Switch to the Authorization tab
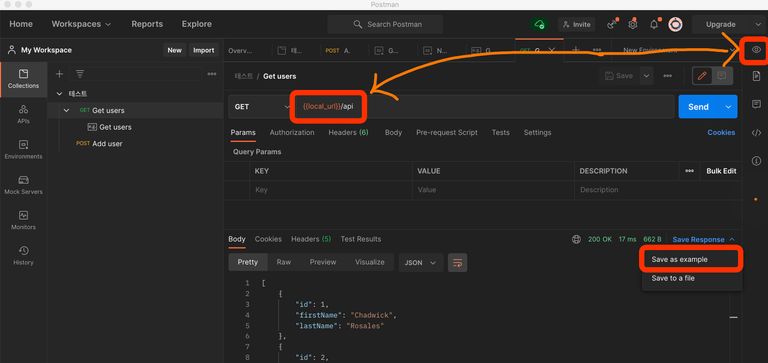The width and height of the screenshot is (768, 363). pos(292,132)
